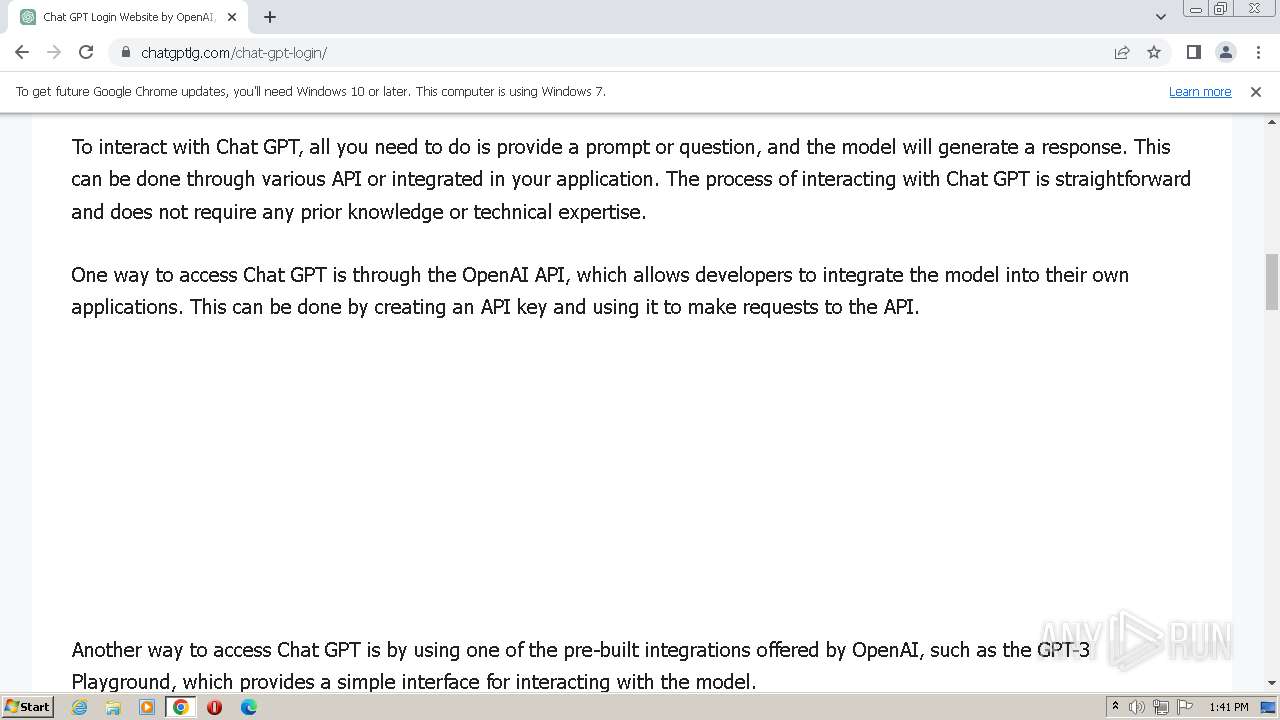Open a new tab
Viewport: 1280px width, 720px height.
(270, 17)
